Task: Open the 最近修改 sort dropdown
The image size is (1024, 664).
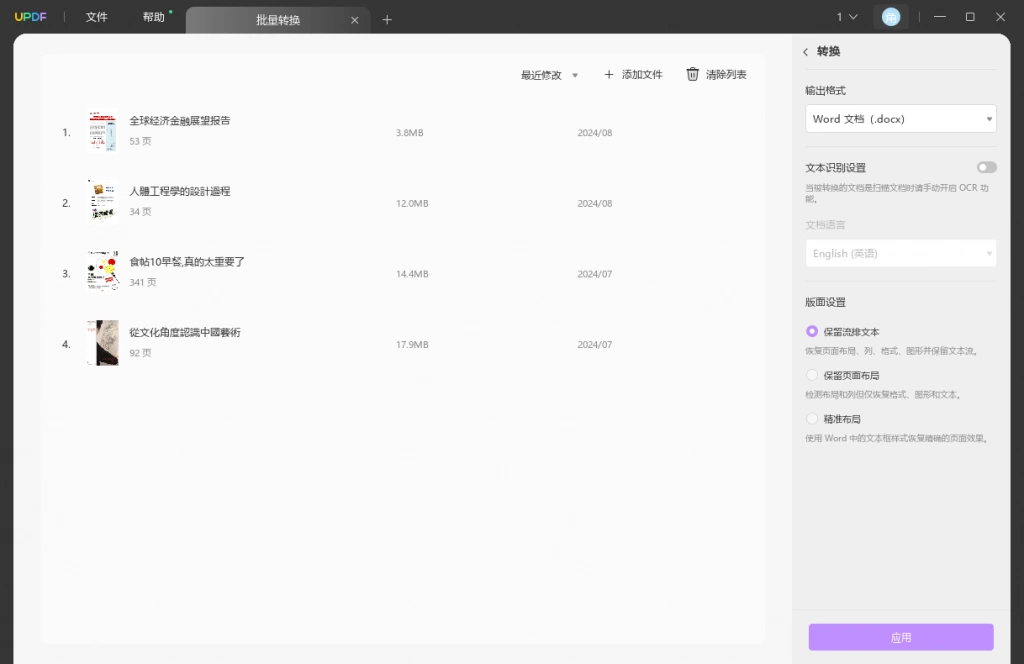Action: tap(549, 75)
